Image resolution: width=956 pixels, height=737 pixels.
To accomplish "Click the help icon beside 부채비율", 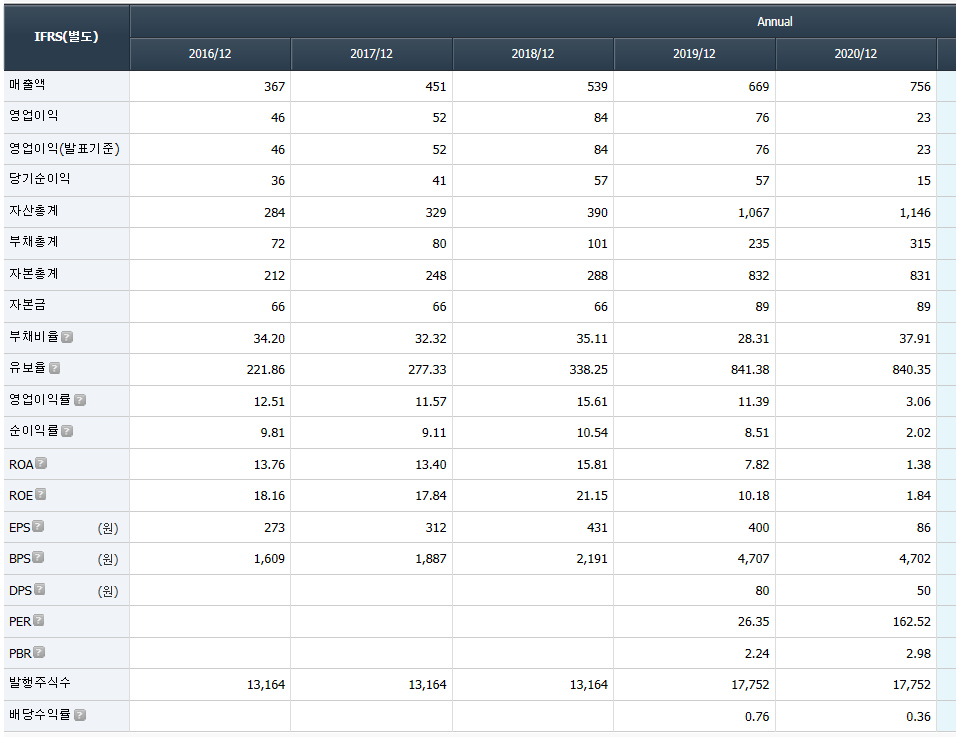I will click(x=67, y=337).
